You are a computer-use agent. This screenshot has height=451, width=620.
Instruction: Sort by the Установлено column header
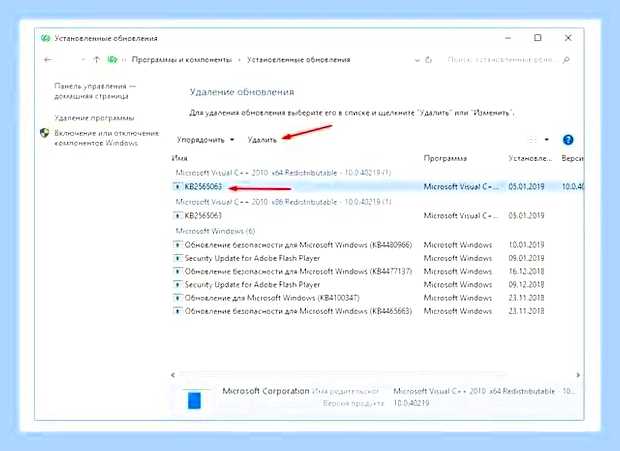pos(530,158)
